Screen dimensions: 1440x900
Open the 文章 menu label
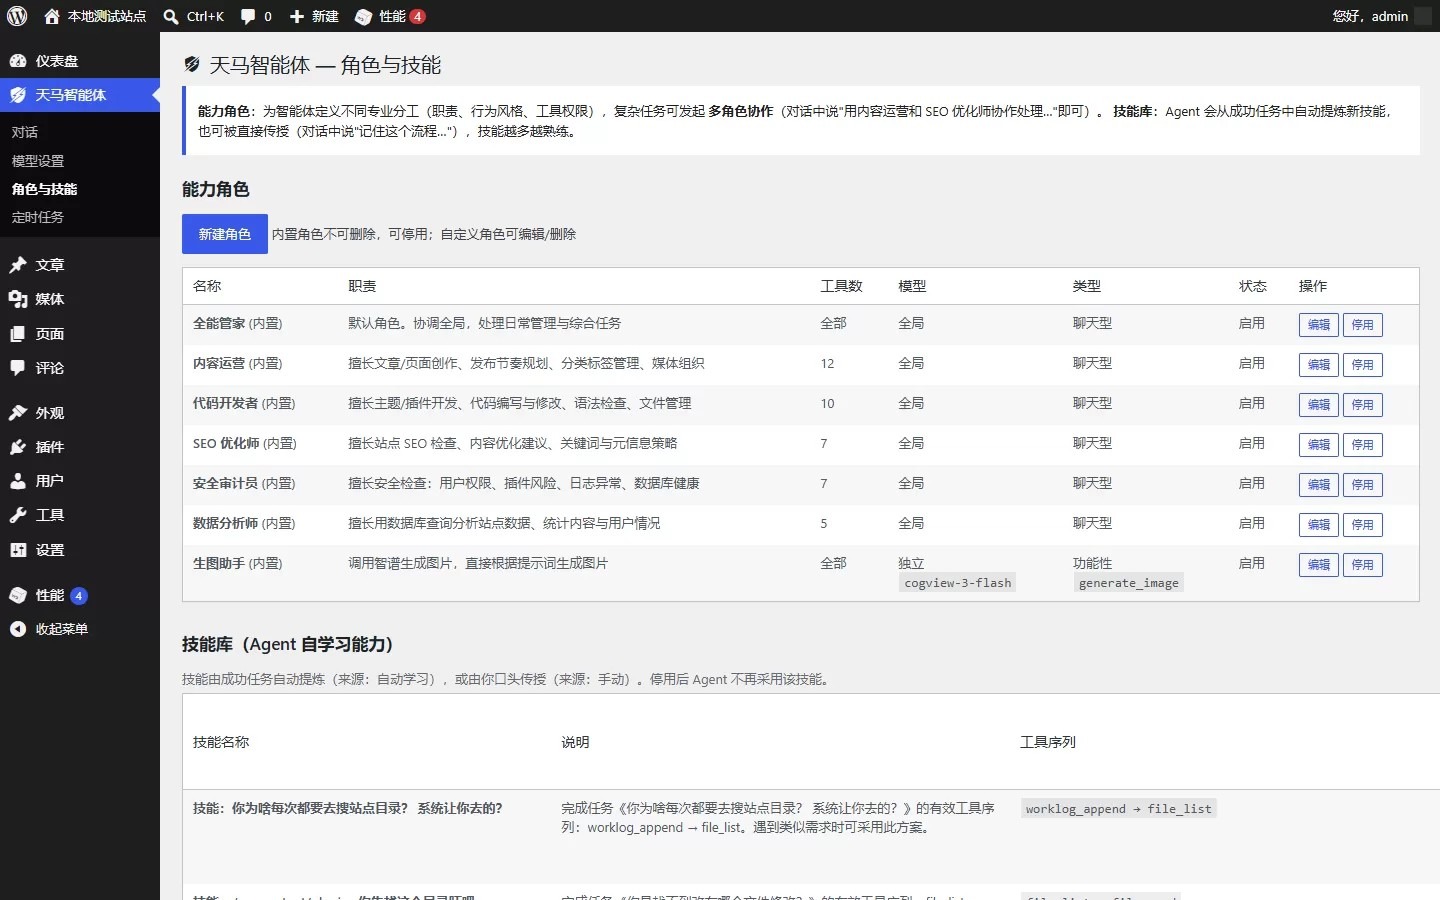point(50,265)
